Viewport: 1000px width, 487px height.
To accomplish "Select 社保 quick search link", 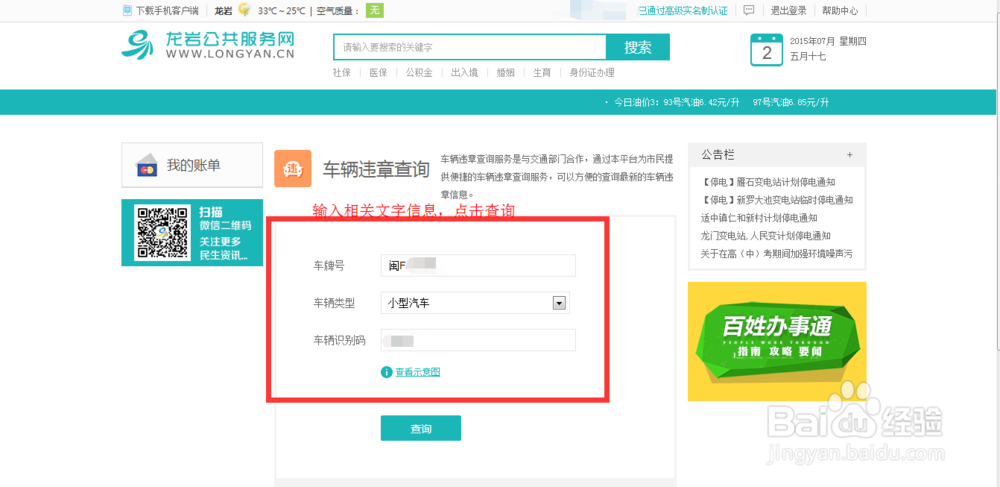I will (342, 73).
